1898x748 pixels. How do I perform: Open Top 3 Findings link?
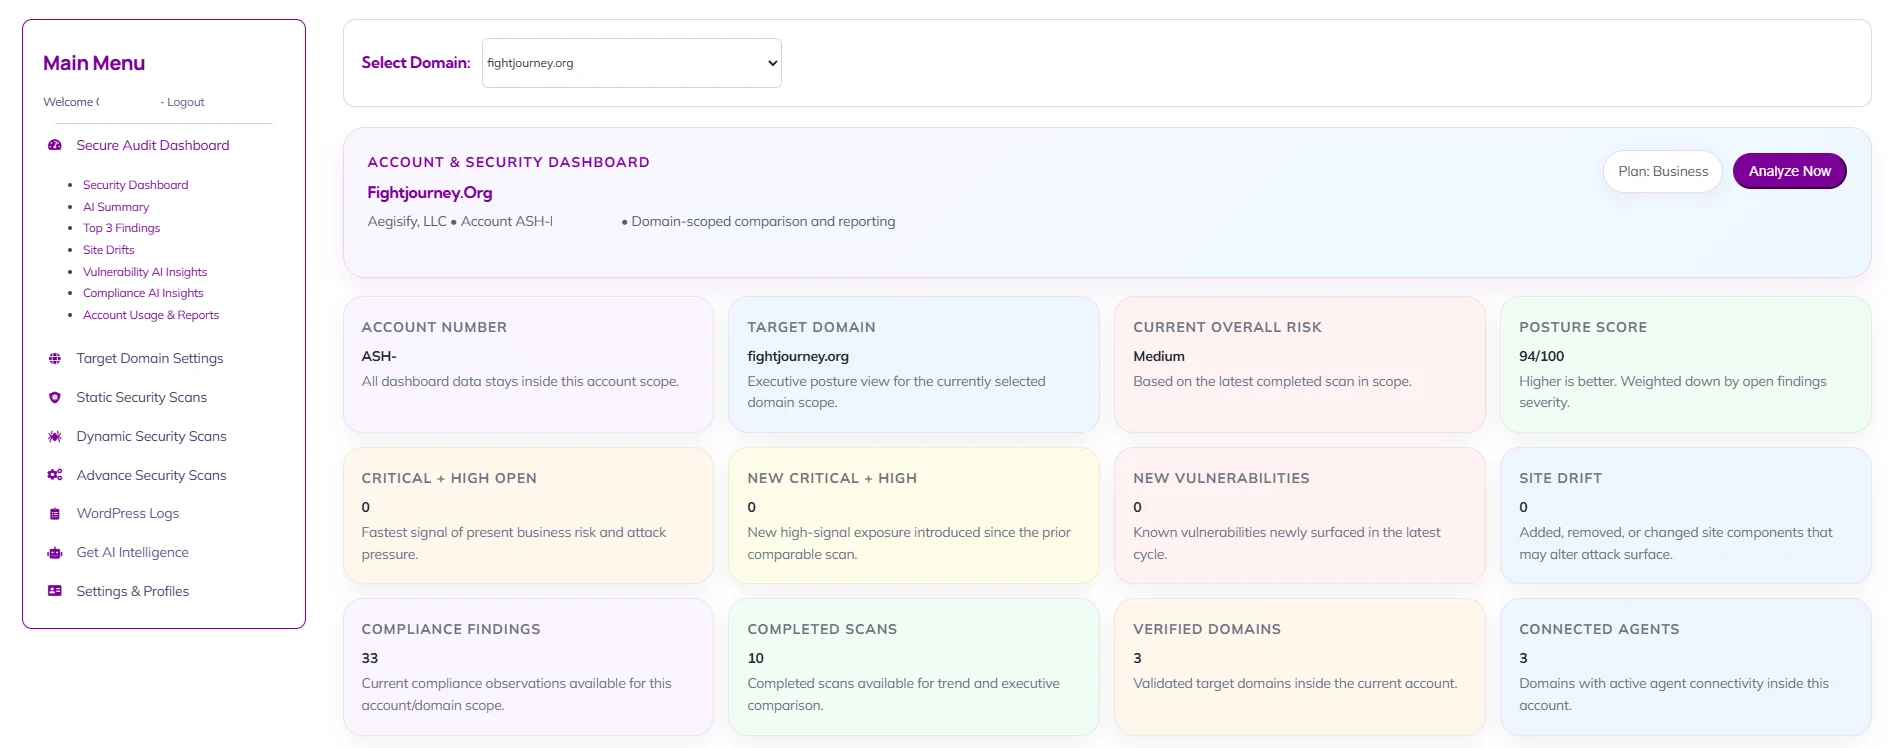click(121, 228)
